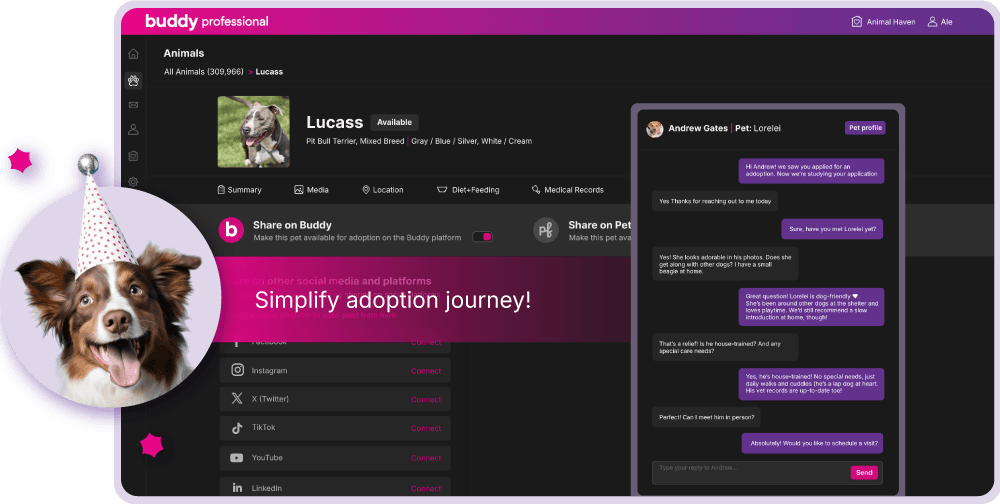Image resolution: width=1000 pixels, height=504 pixels.
Task: Click the Available status badge
Action: 394,122
